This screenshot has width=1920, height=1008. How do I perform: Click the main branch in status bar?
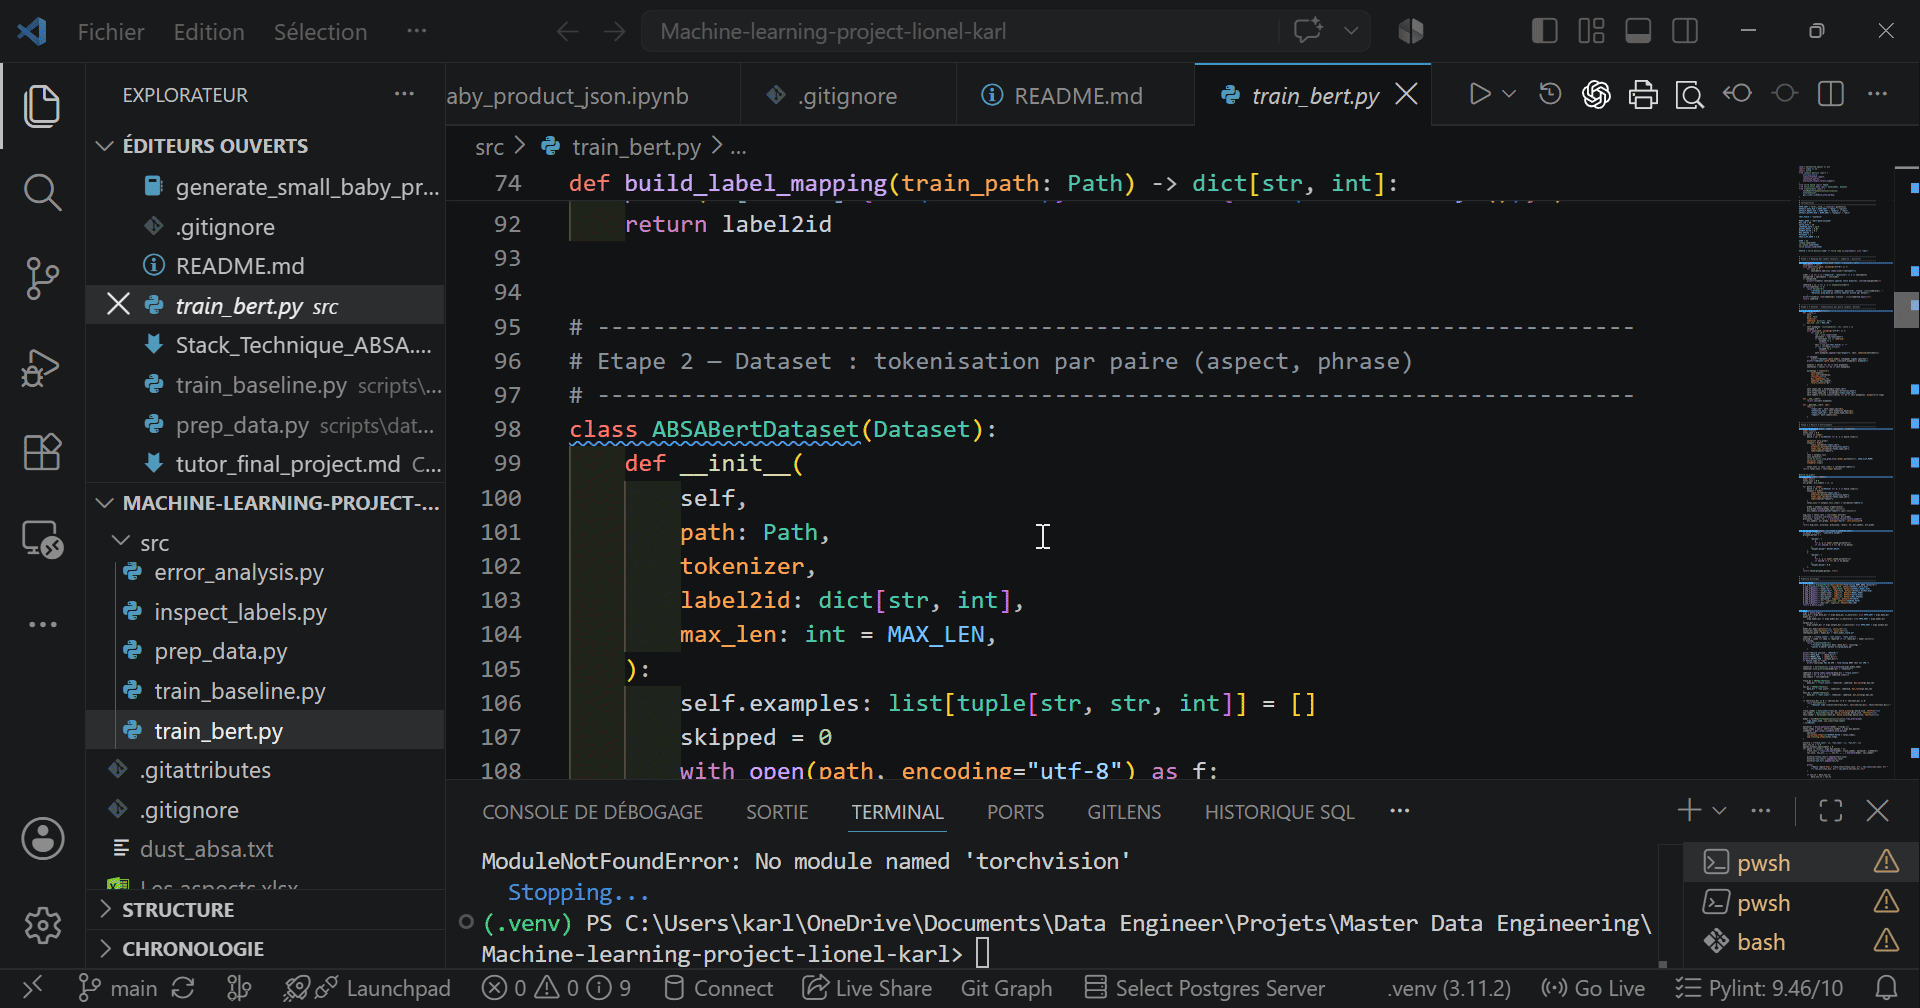pyautogui.click(x=118, y=988)
